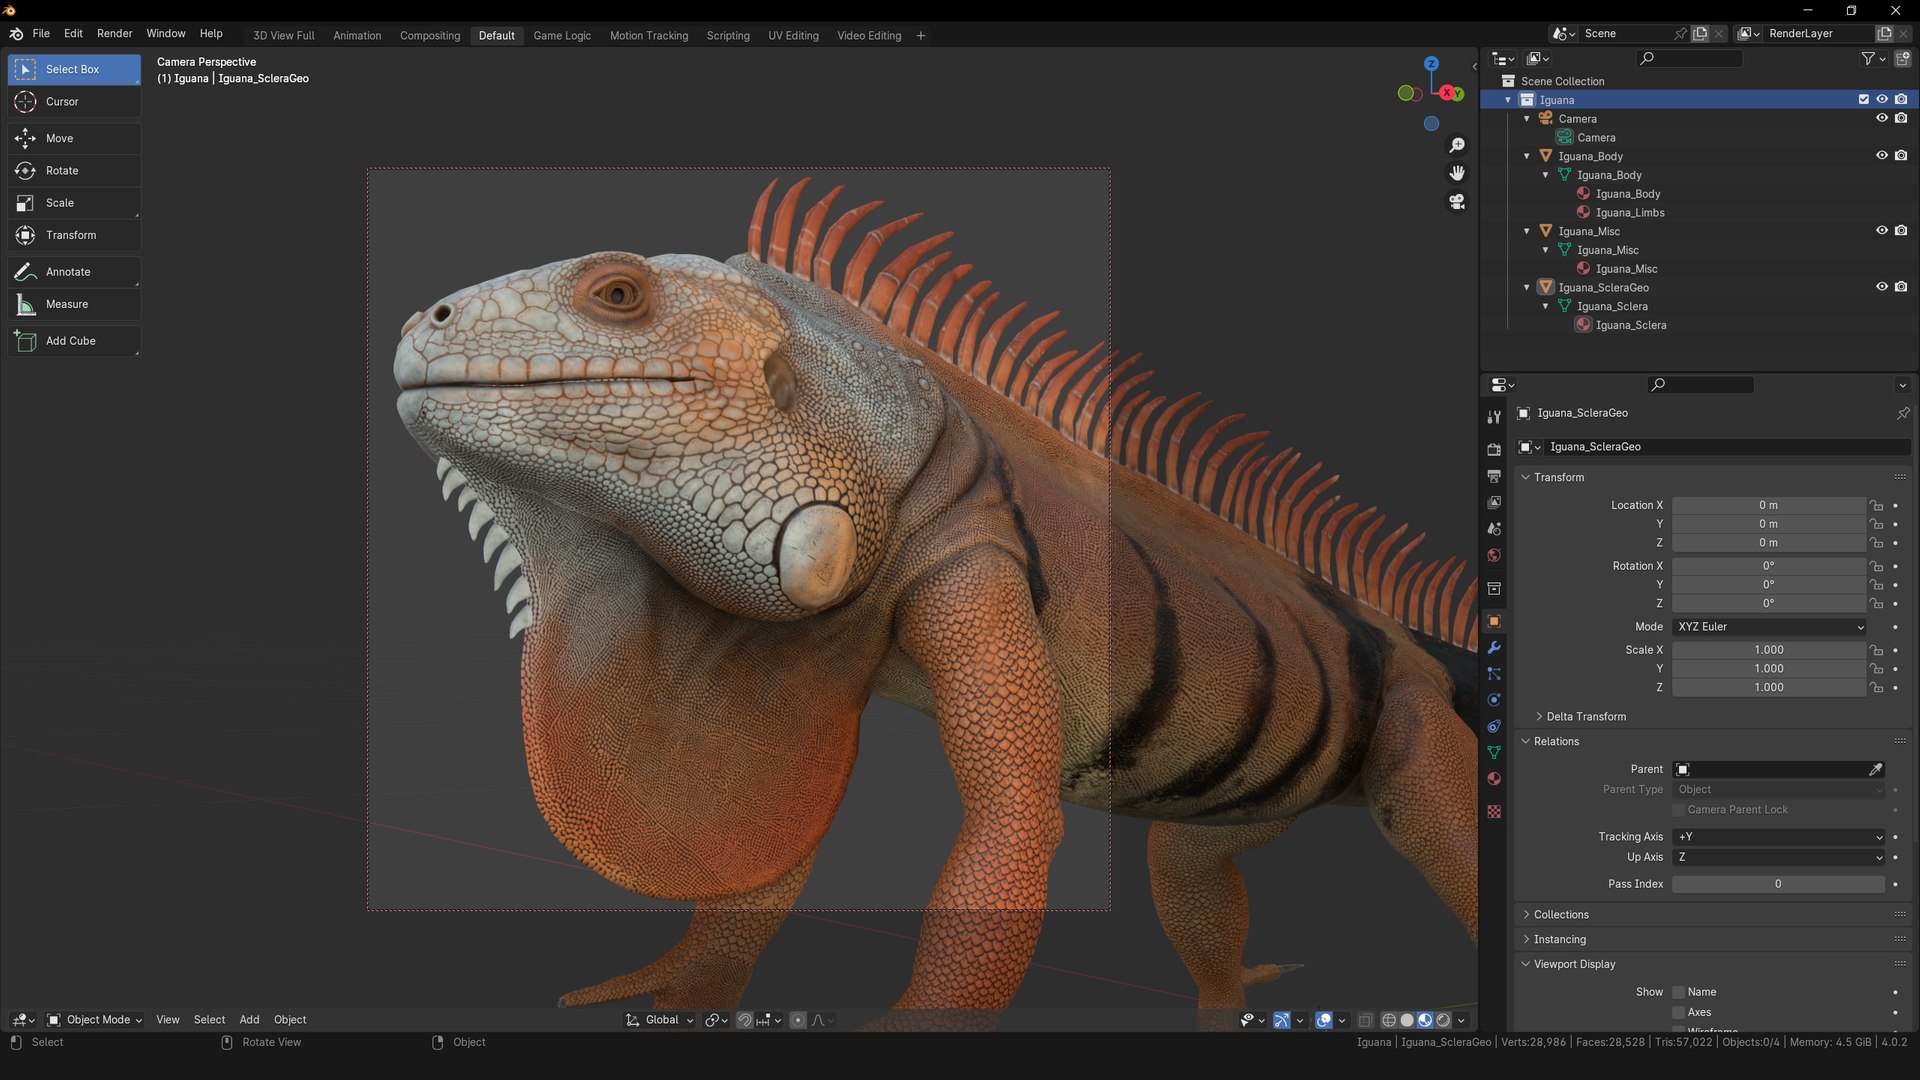Open the Tracking Axis +Y dropdown
Screen dimensions: 1920x1080
pos(1779,837)
